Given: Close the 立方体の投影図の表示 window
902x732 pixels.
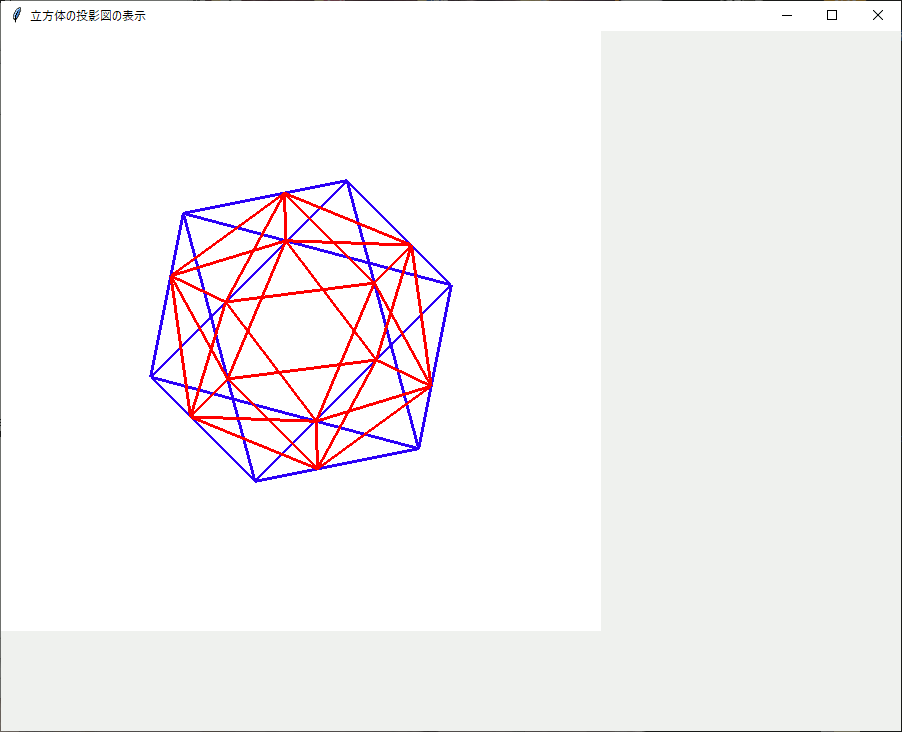Looking at the screenshot, I should [877, 16].
